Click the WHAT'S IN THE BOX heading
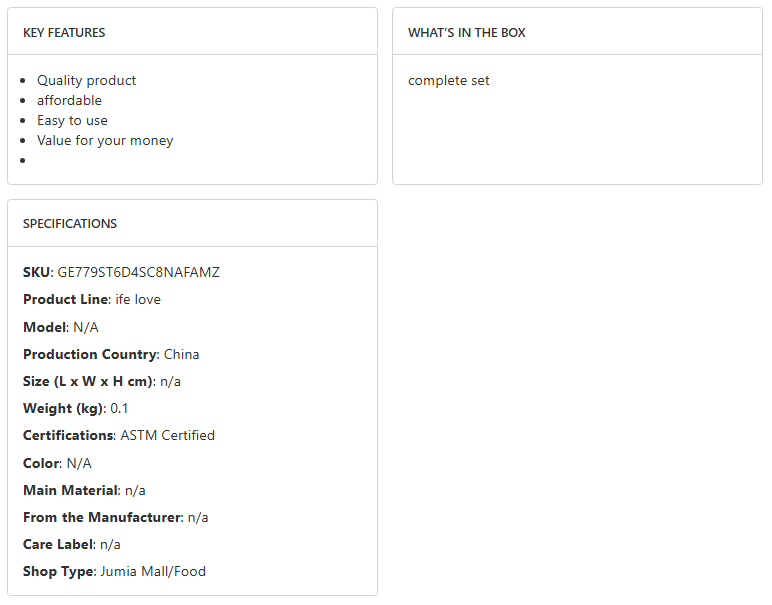Image resolution: width=772 pixels, height=605 pixels. point(466,33)
